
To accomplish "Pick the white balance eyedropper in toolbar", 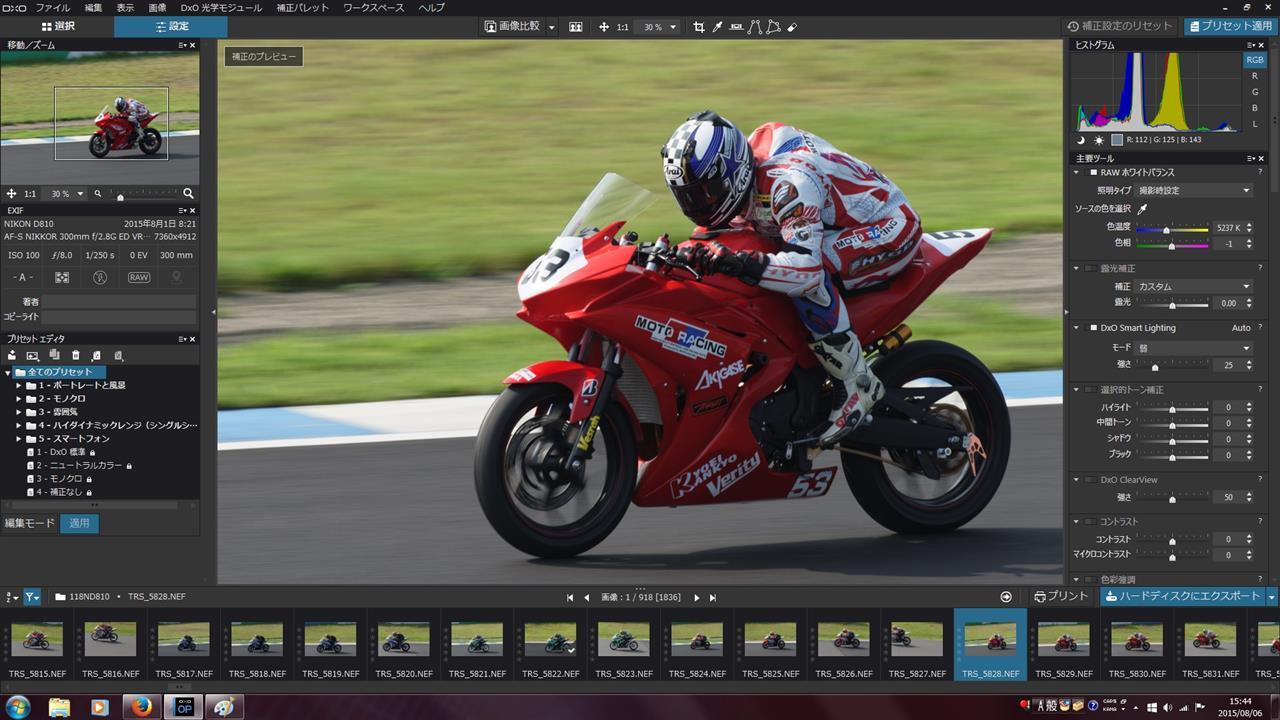I will (717, 27).
